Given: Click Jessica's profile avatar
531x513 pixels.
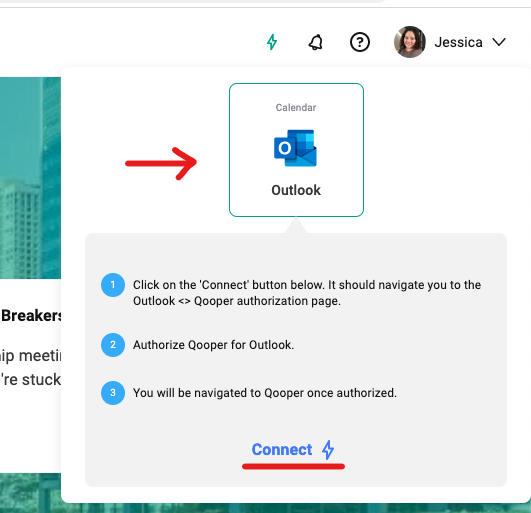Looking at the screenshot, I should 410,42.
